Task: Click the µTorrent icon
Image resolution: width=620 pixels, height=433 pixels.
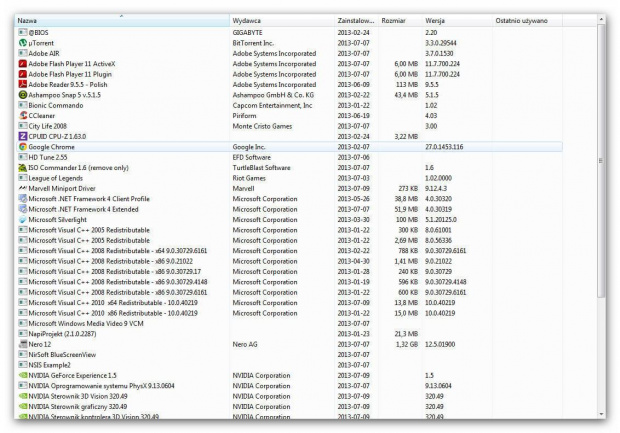Action: [x=23, y=43]
